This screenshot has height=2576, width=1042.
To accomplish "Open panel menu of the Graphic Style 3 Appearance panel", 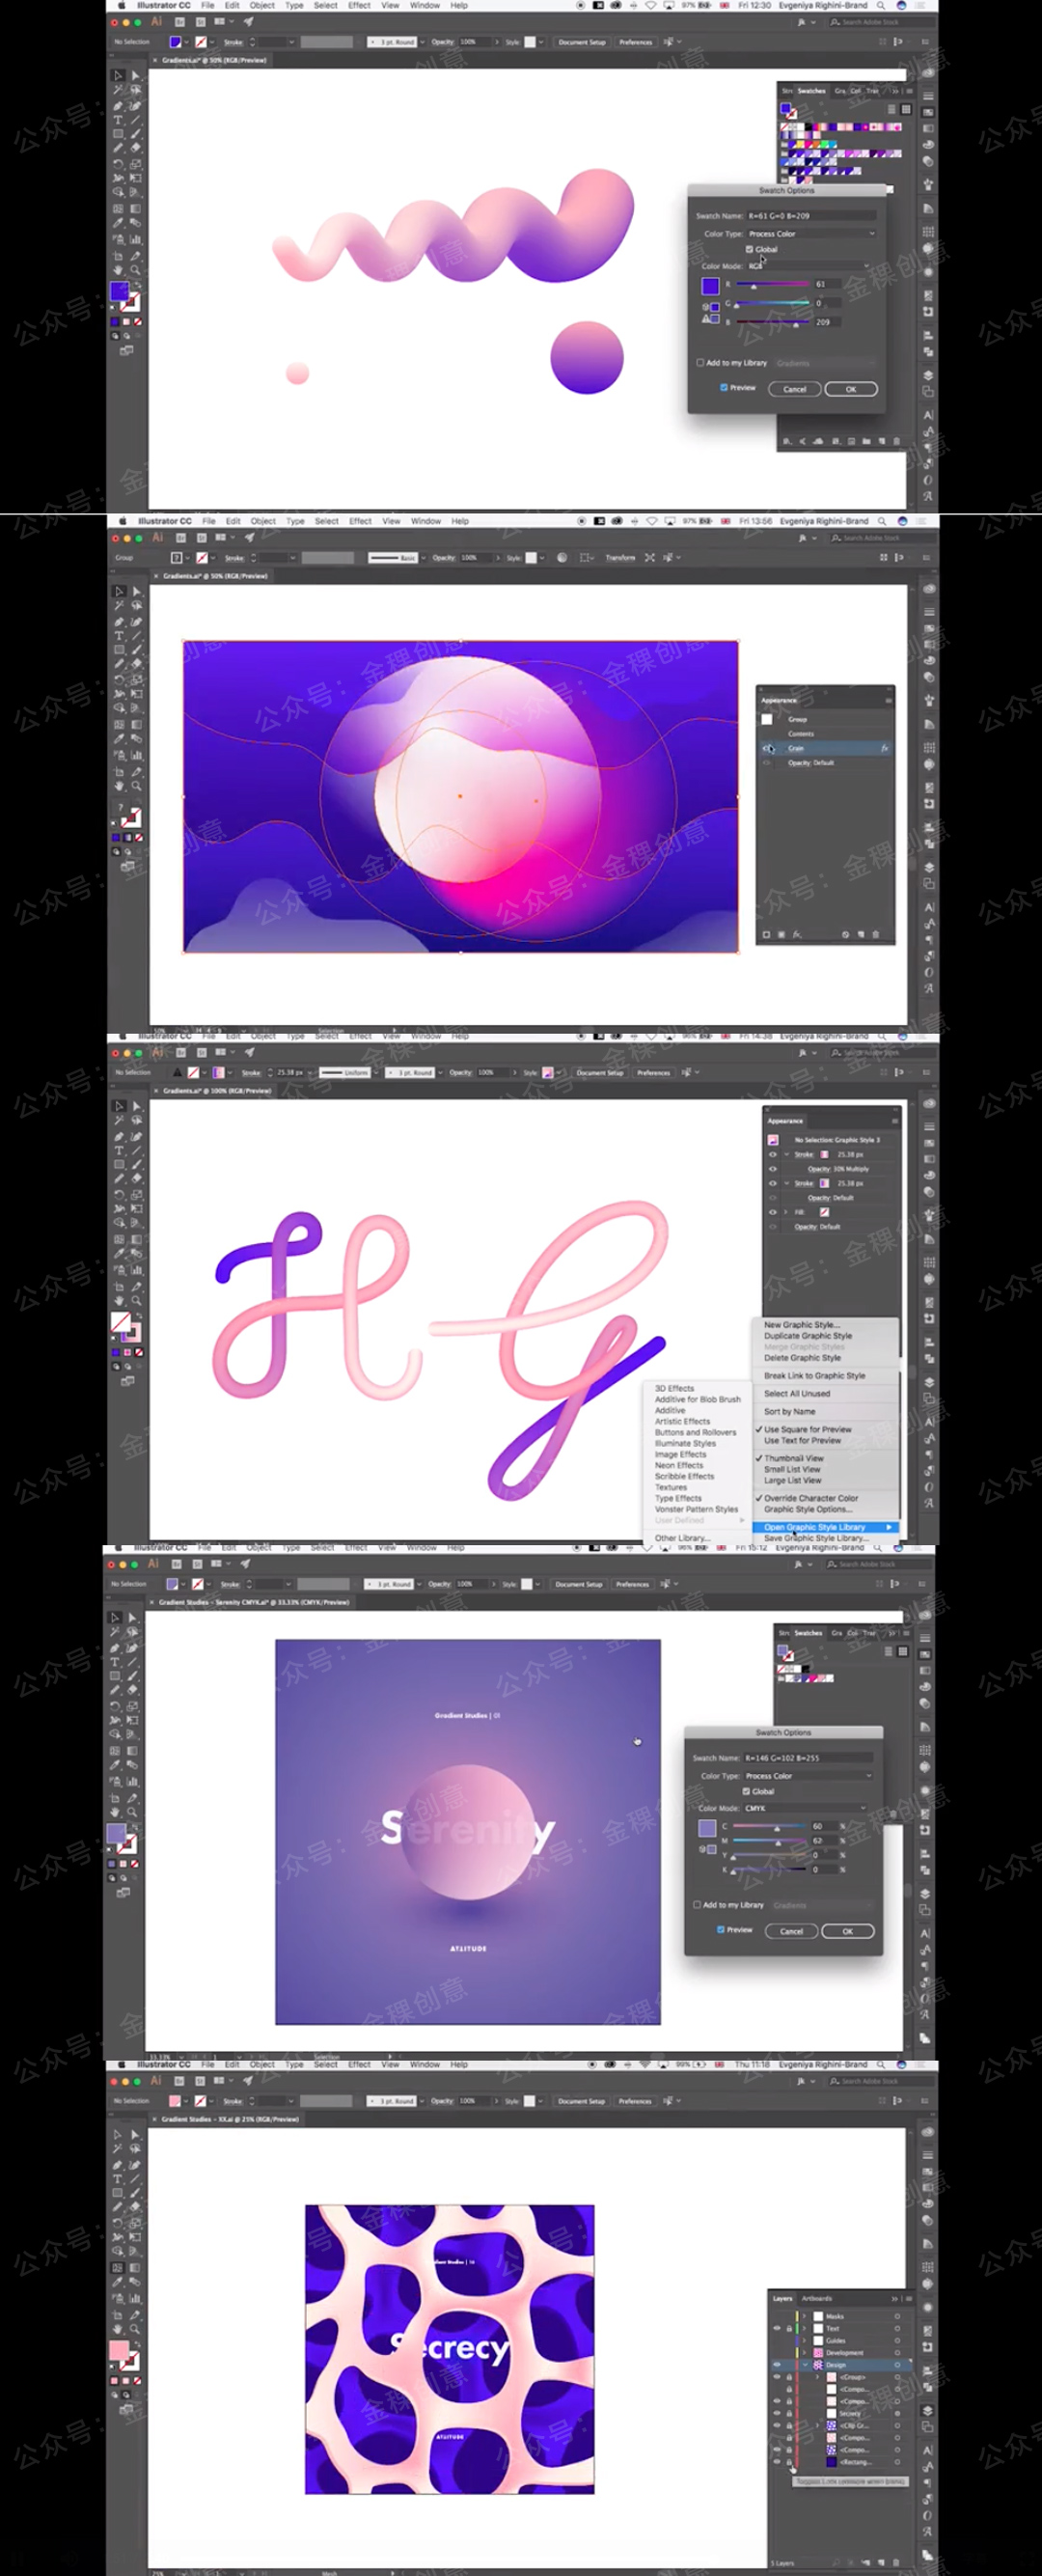I will tap(894, 1120).
